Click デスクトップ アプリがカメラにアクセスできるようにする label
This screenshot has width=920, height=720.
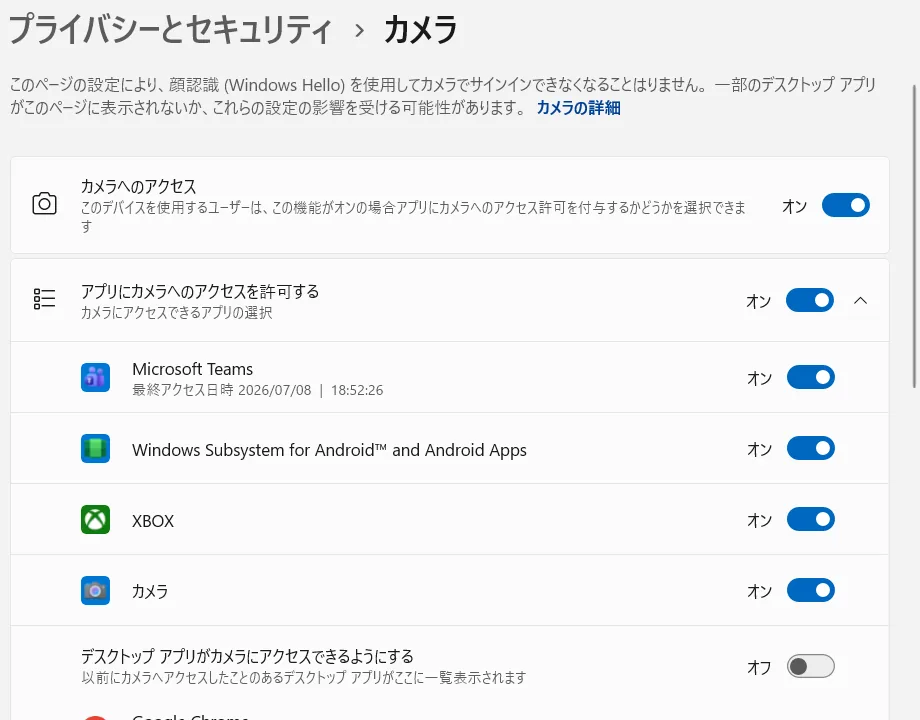coord(247,656)
